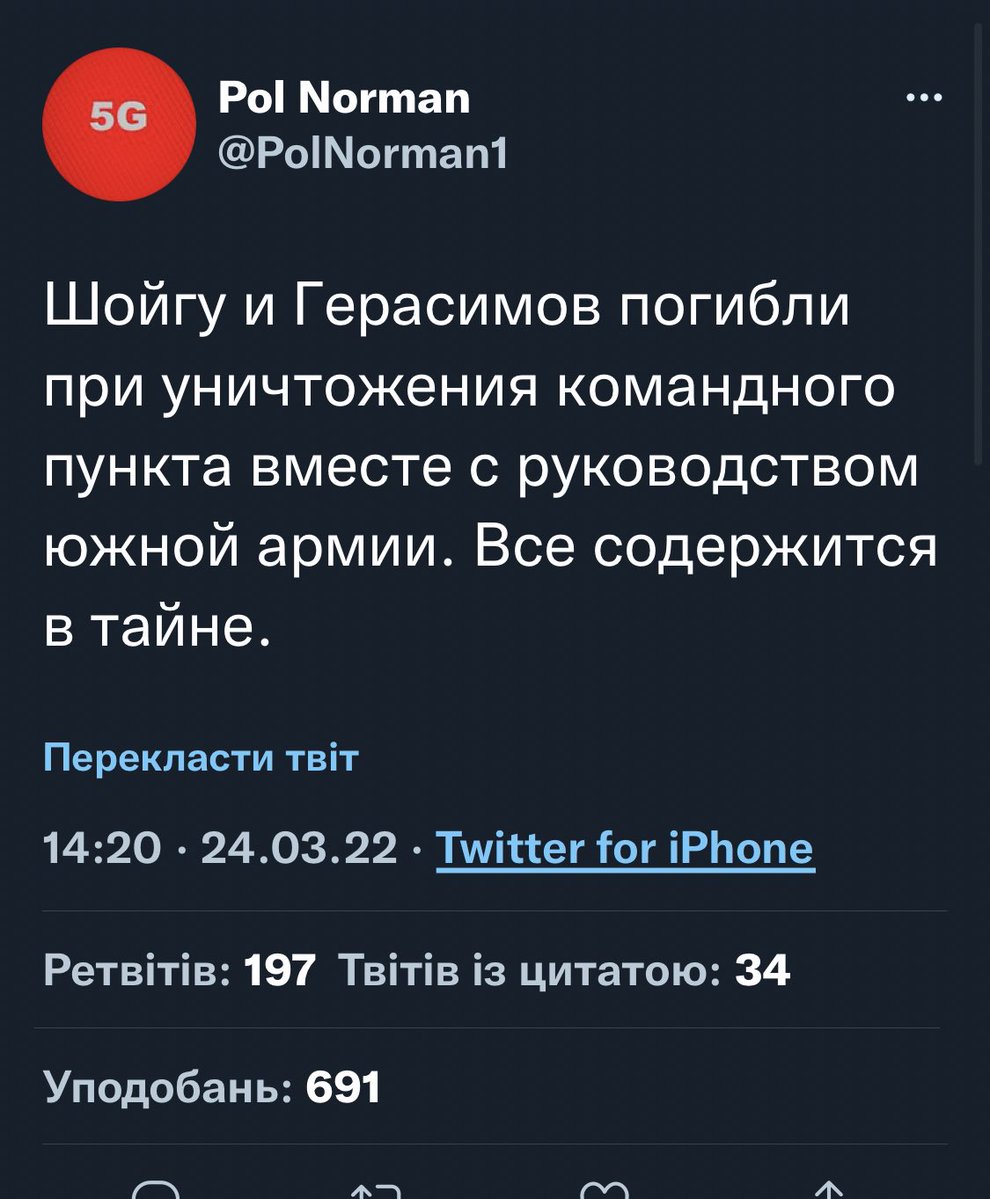Image resolution: width=990 pixels, height=1199 pixels.
Task: Show the Твітів із цитатою: 34 list
Action: (x=565, y=969)
